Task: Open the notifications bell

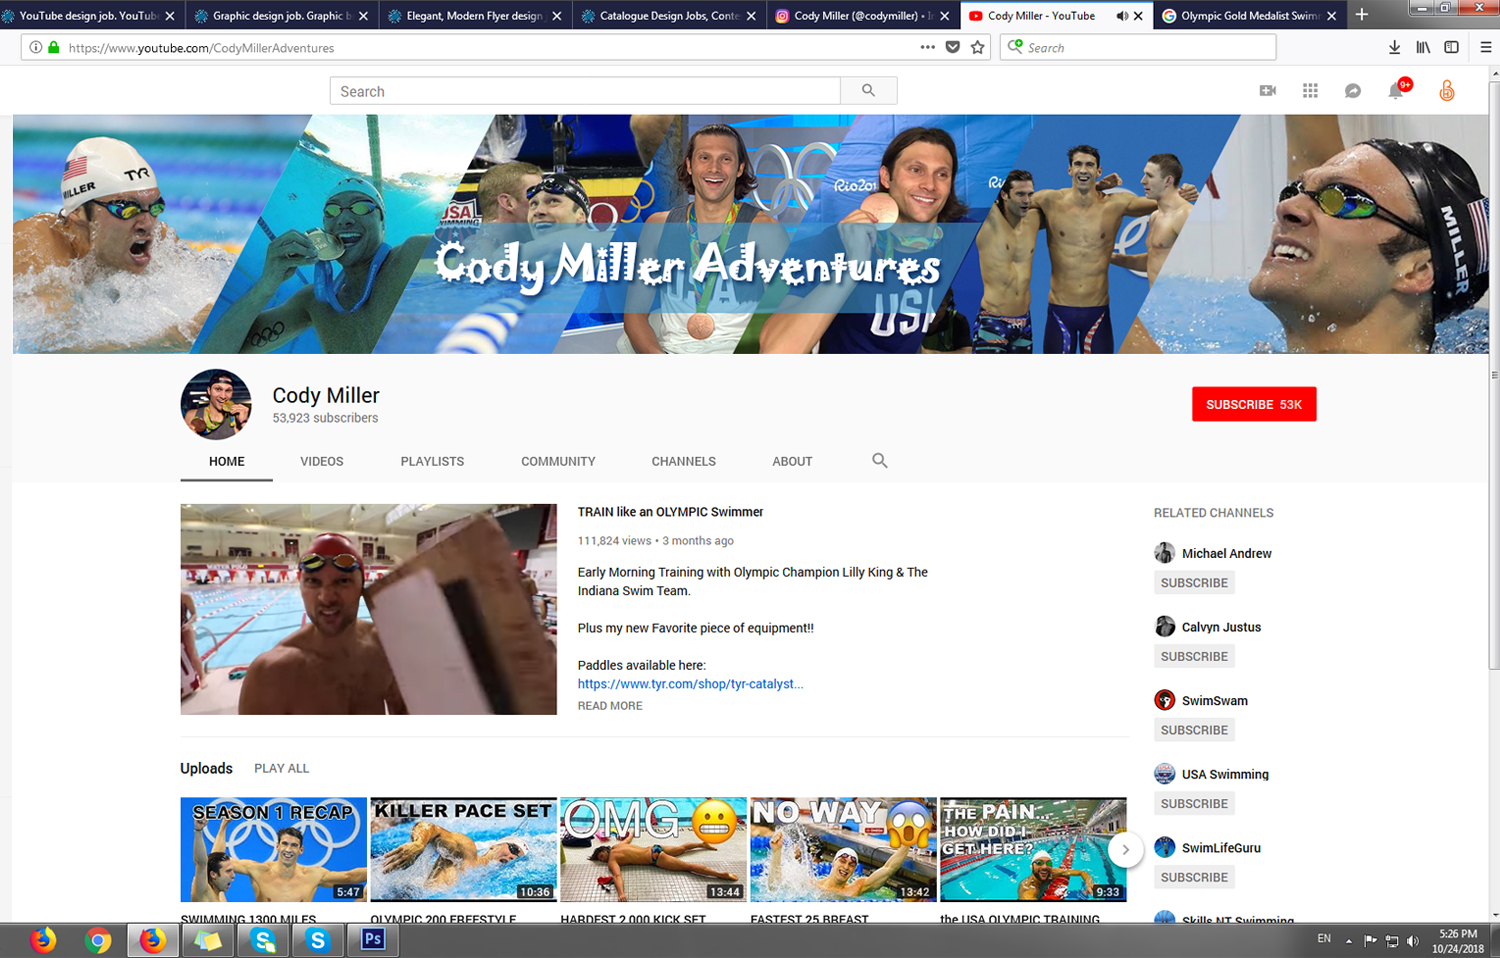Action: point(1396,90)
